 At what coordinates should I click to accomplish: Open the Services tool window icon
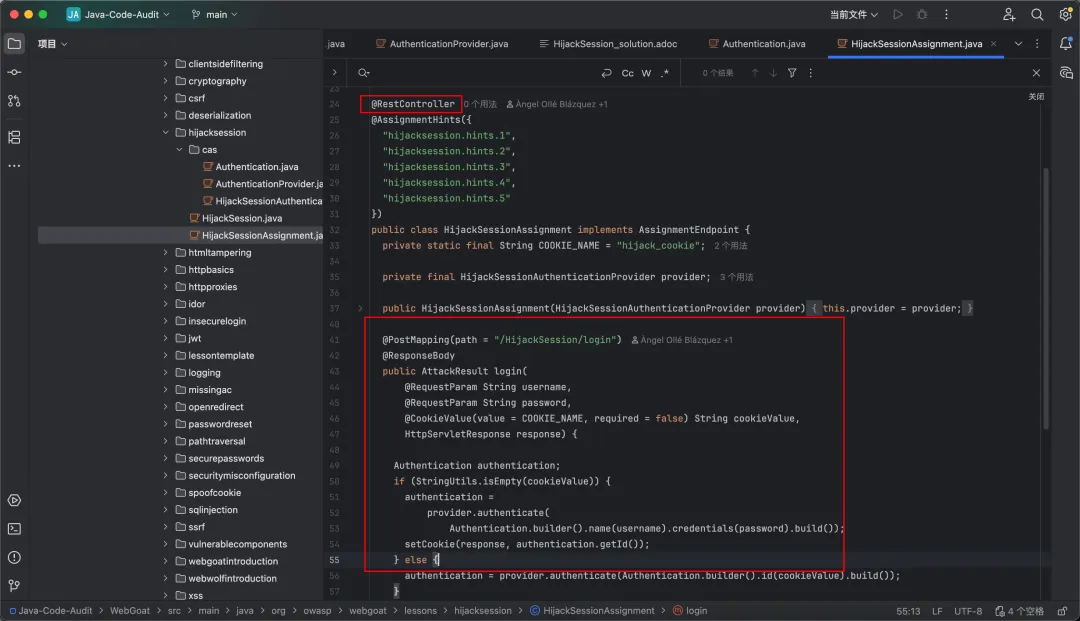pos(14,501)
